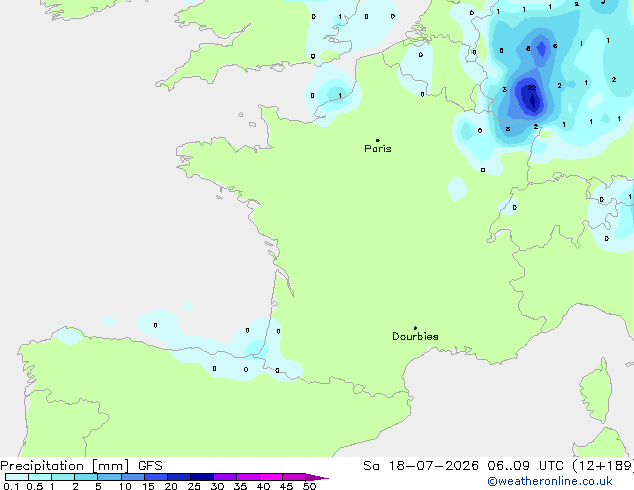Click the 06..09 UTC time range
This screenshot has height=490, width=634.
point(525,466)
